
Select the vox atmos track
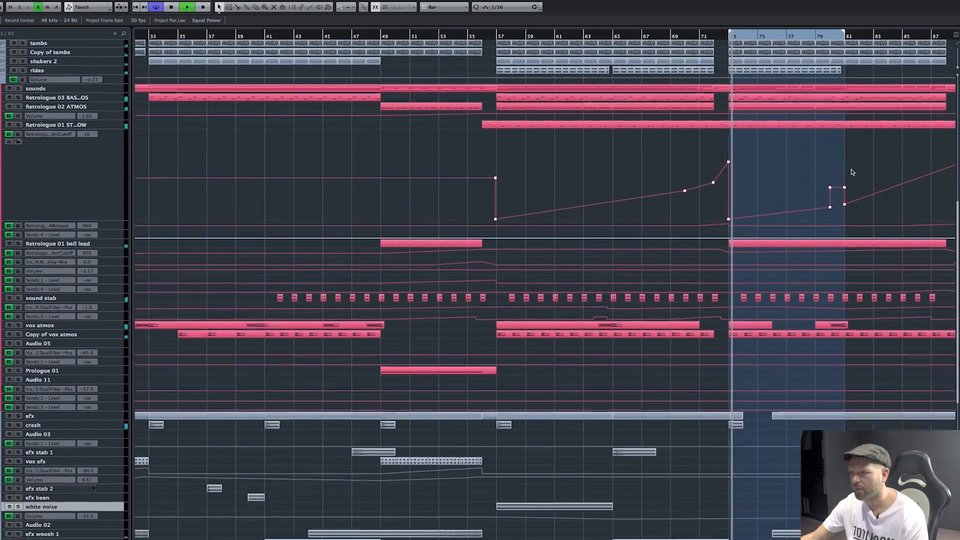39,325
